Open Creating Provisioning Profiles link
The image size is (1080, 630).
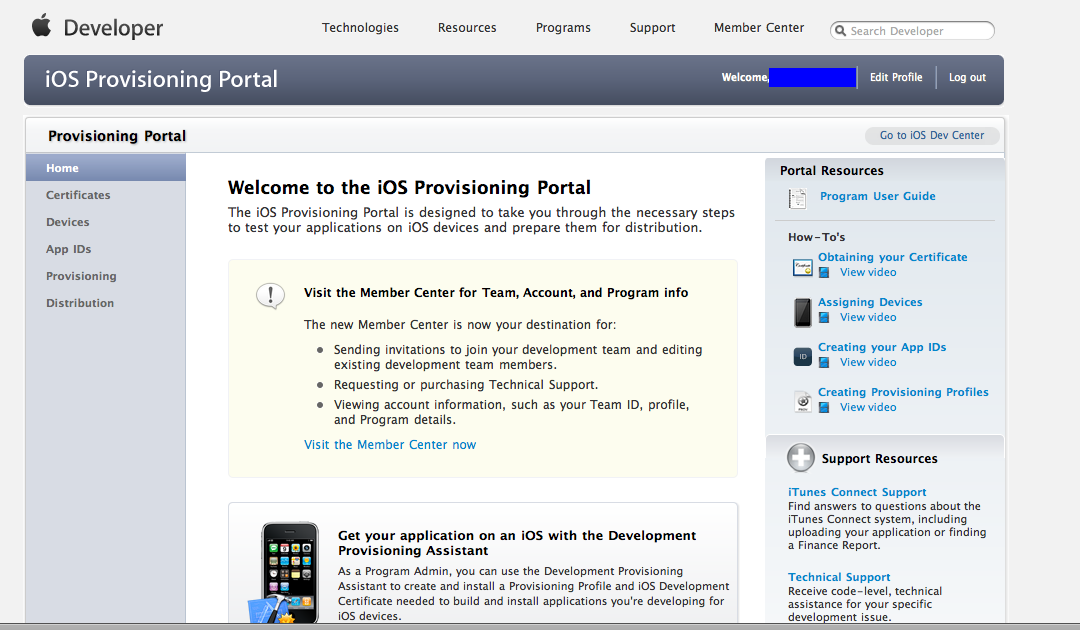click(x=903, y=392)
